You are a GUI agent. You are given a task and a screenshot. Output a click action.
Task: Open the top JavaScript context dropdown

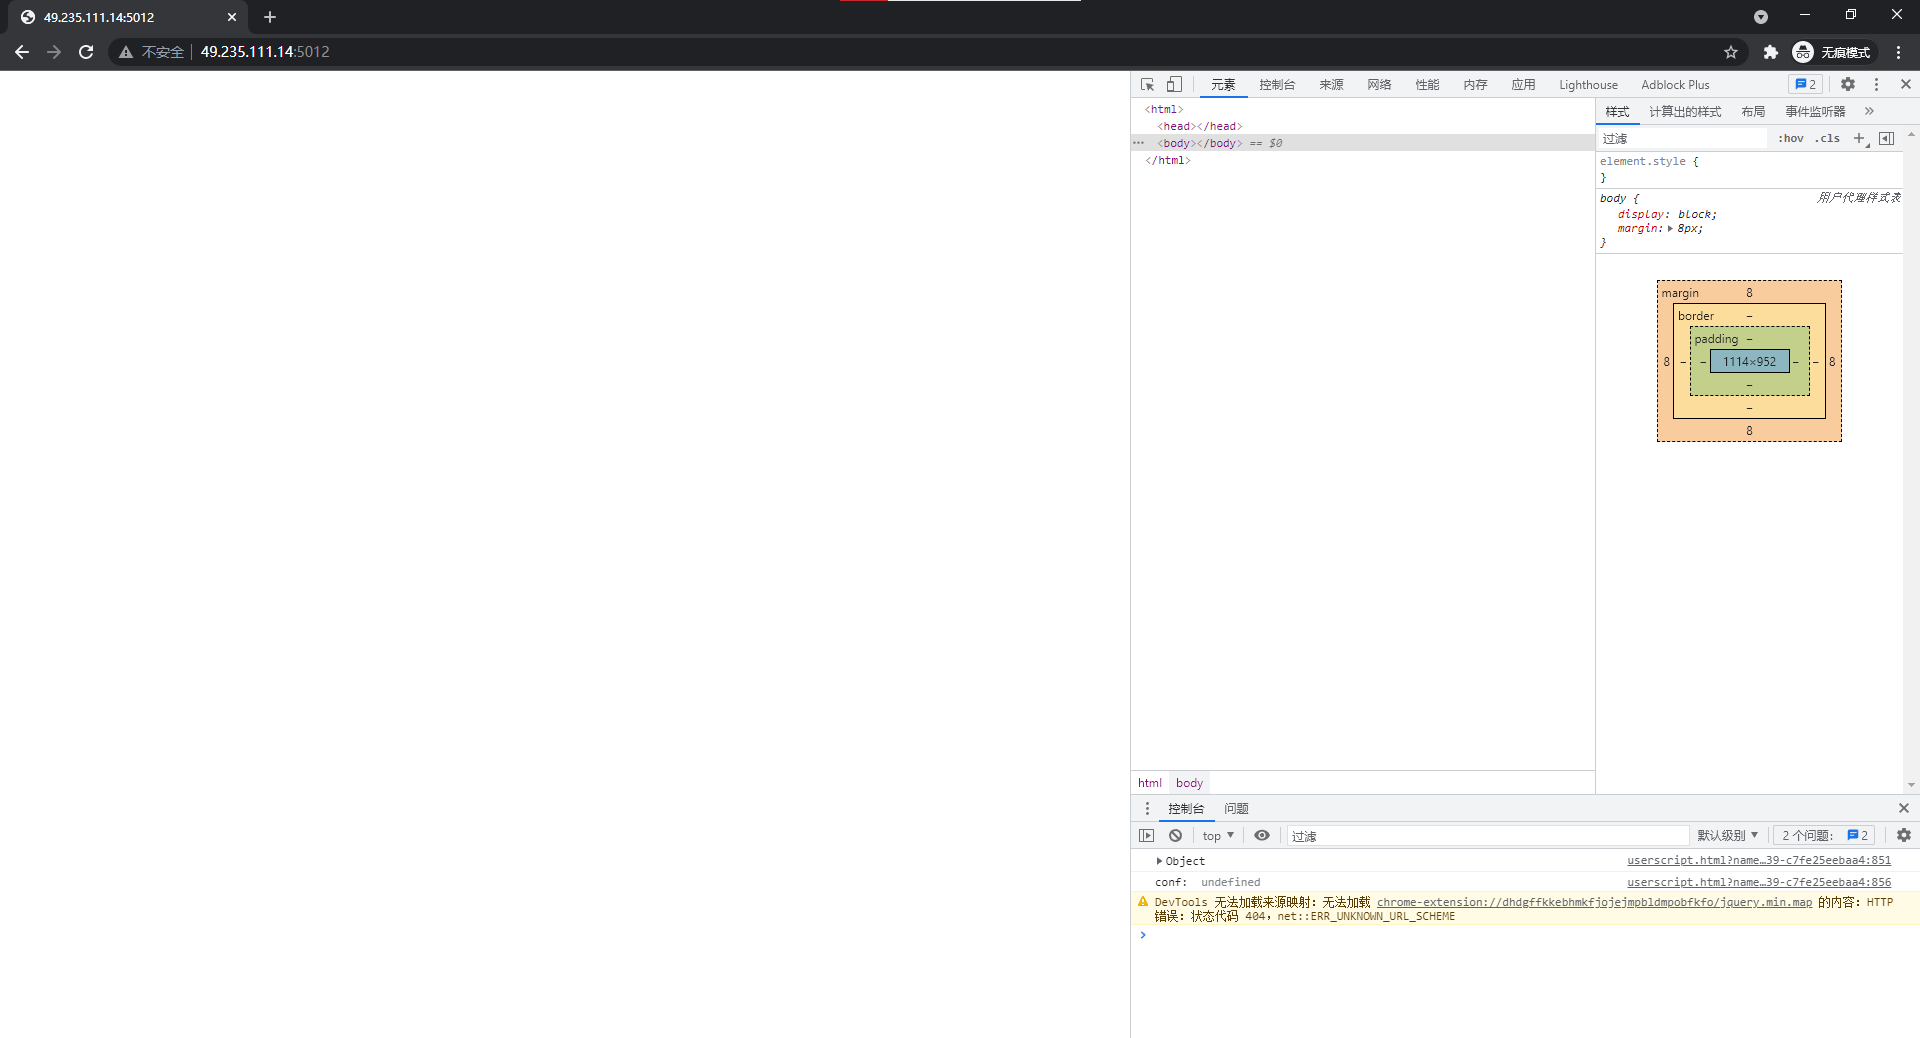coord(1217,836)
